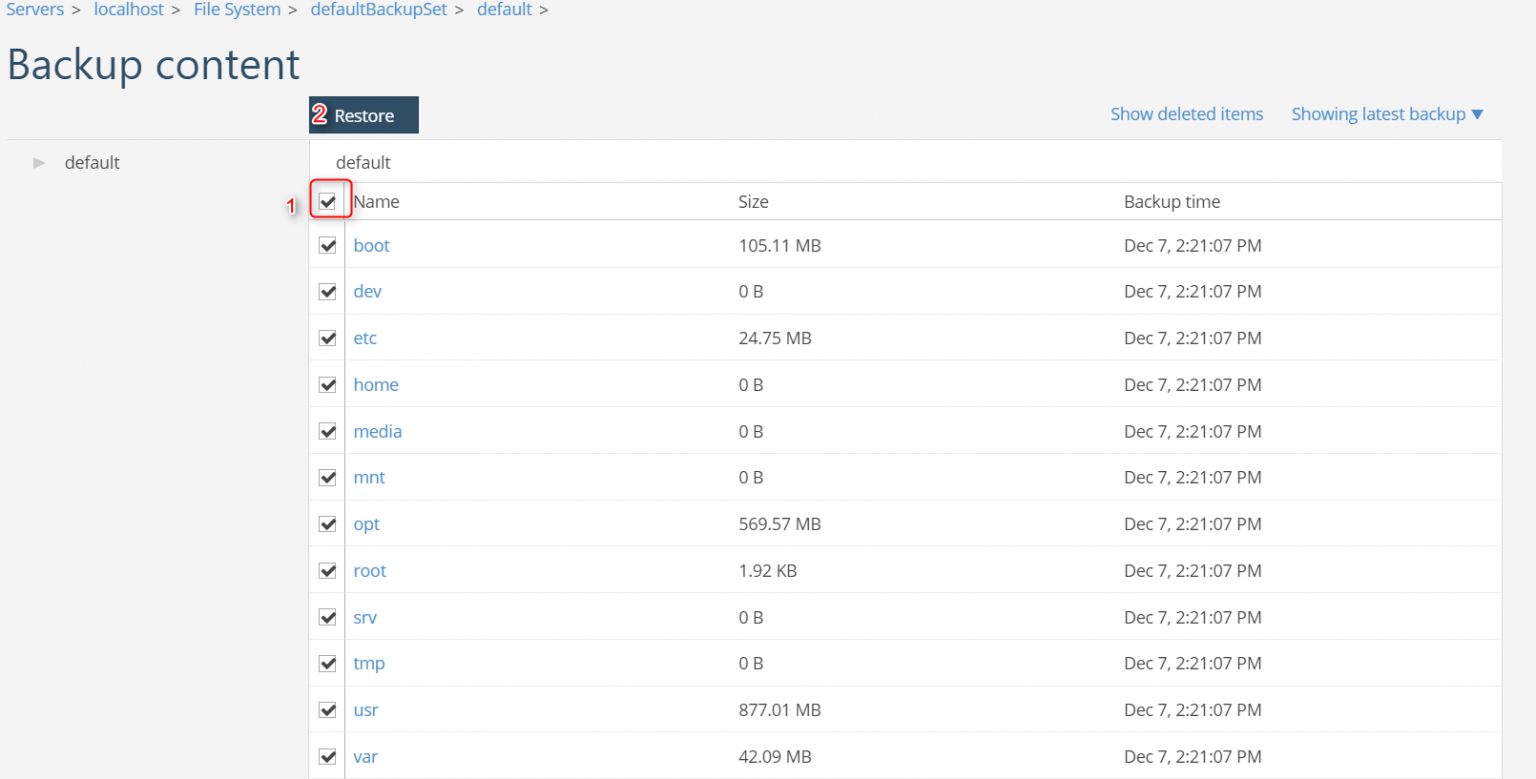
Task: Open defaultBackupSet breadcrumb link
Action: click(378, 10)
